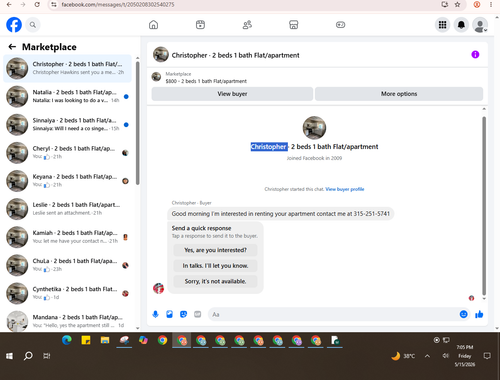Open the Reels video icon

click(200, 25)
